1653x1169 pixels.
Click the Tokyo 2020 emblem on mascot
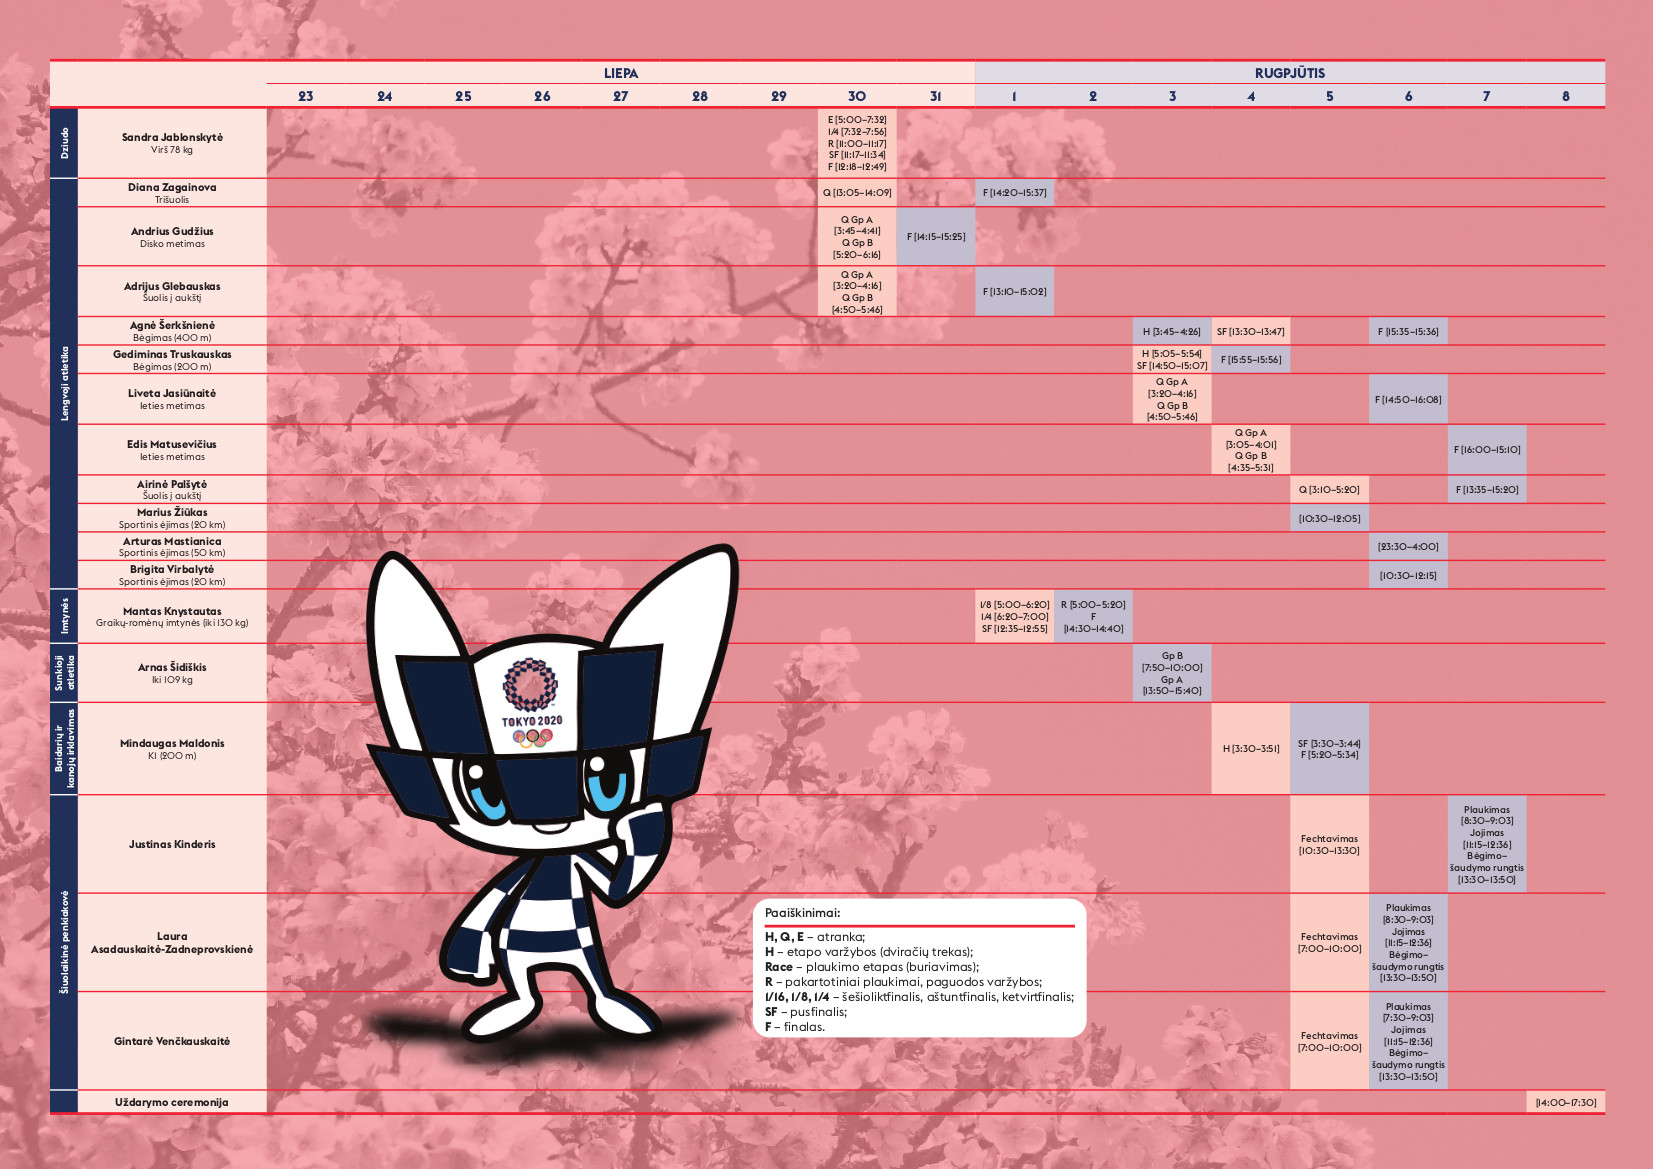[531, 702]
